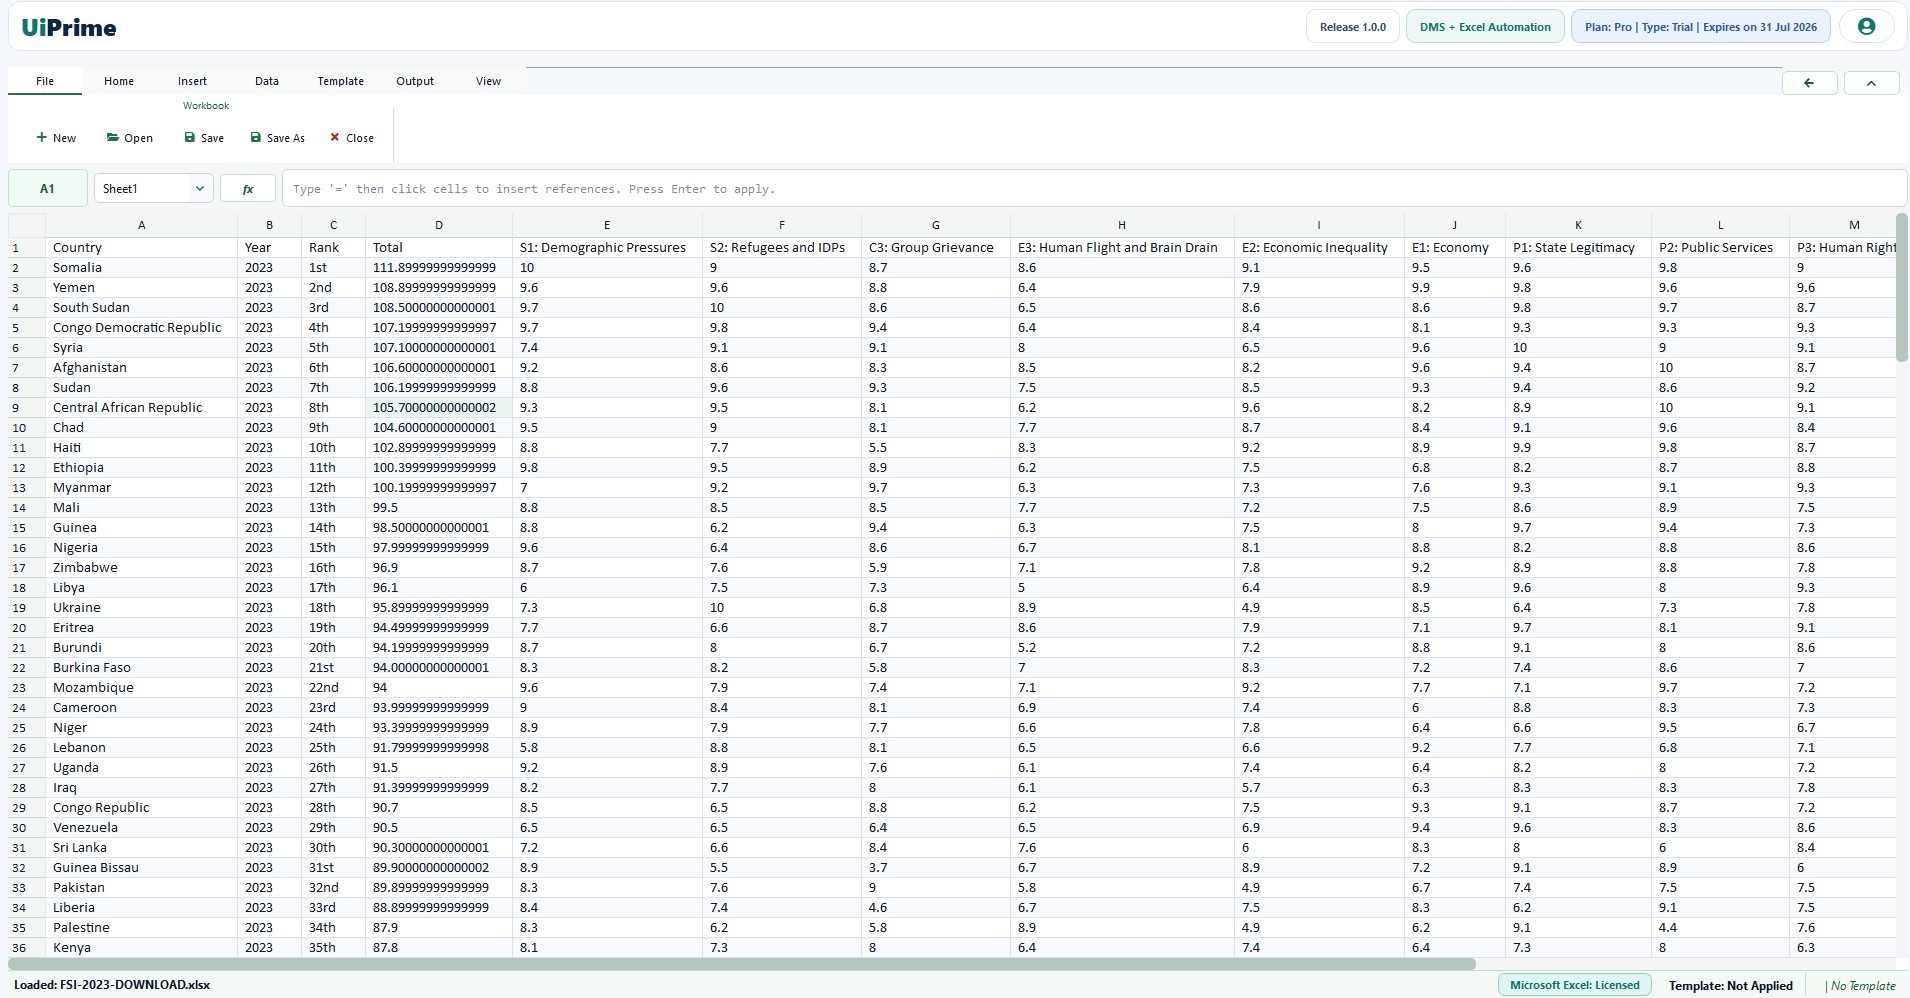This screenshot has height=998, width=1910.
Task: Click the Microsoft Excel: Licensed status badge
Action: coord(1575,985)
